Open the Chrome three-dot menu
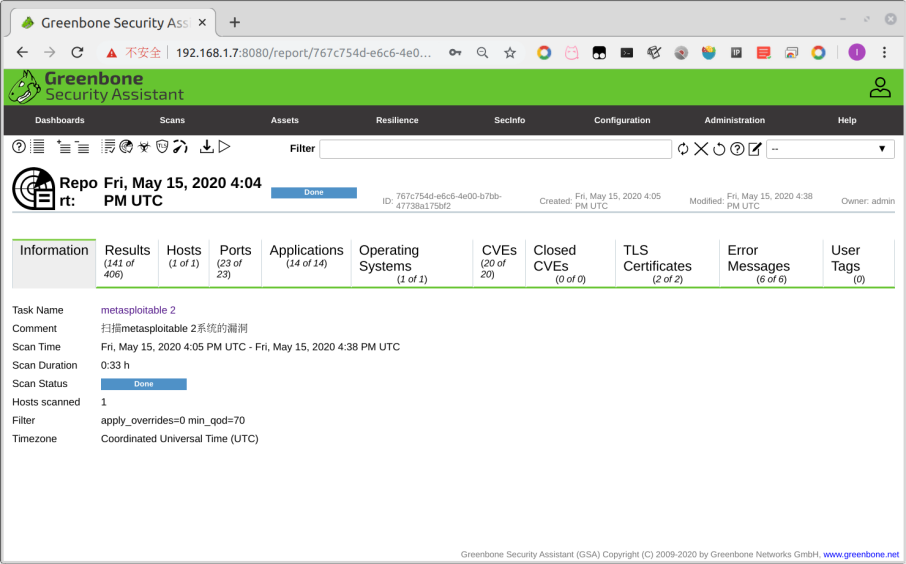The height and width of the screenshot is (564, 906). coord(884,52)
